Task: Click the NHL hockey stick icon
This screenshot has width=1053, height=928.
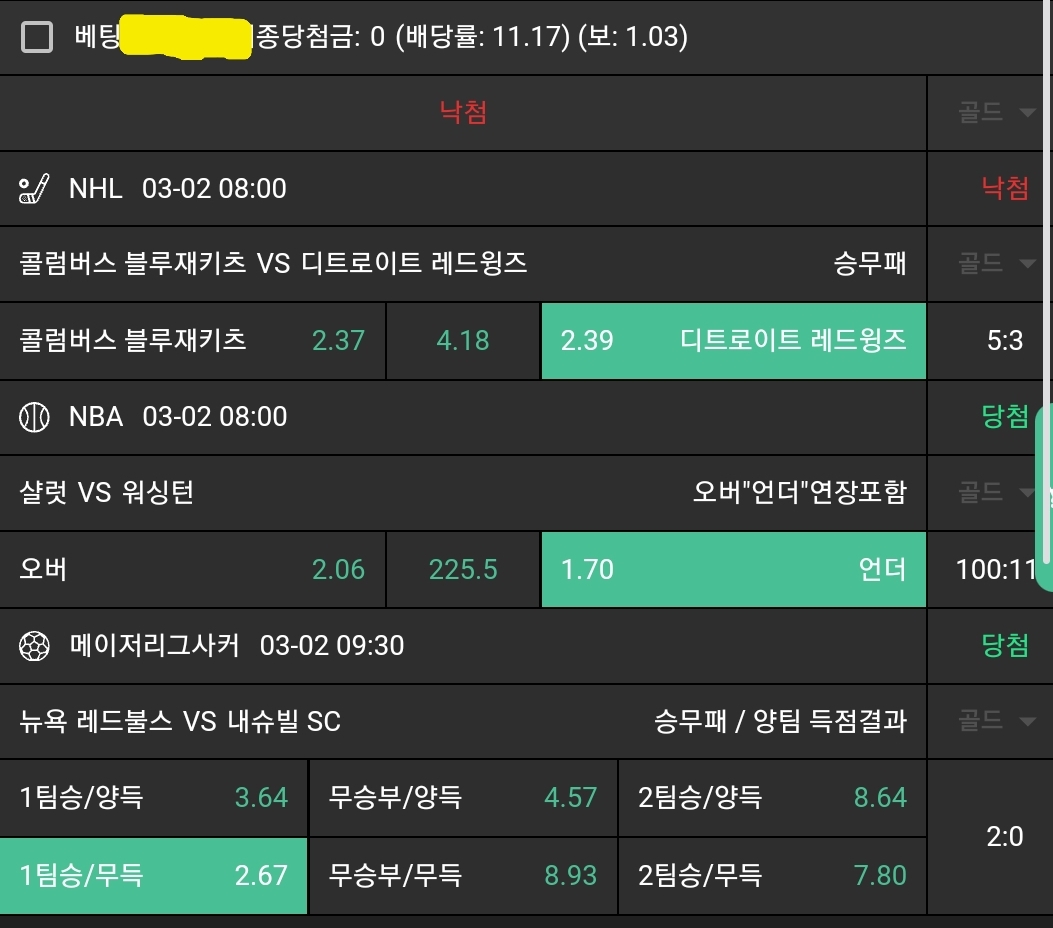Action: coord(34,188)
